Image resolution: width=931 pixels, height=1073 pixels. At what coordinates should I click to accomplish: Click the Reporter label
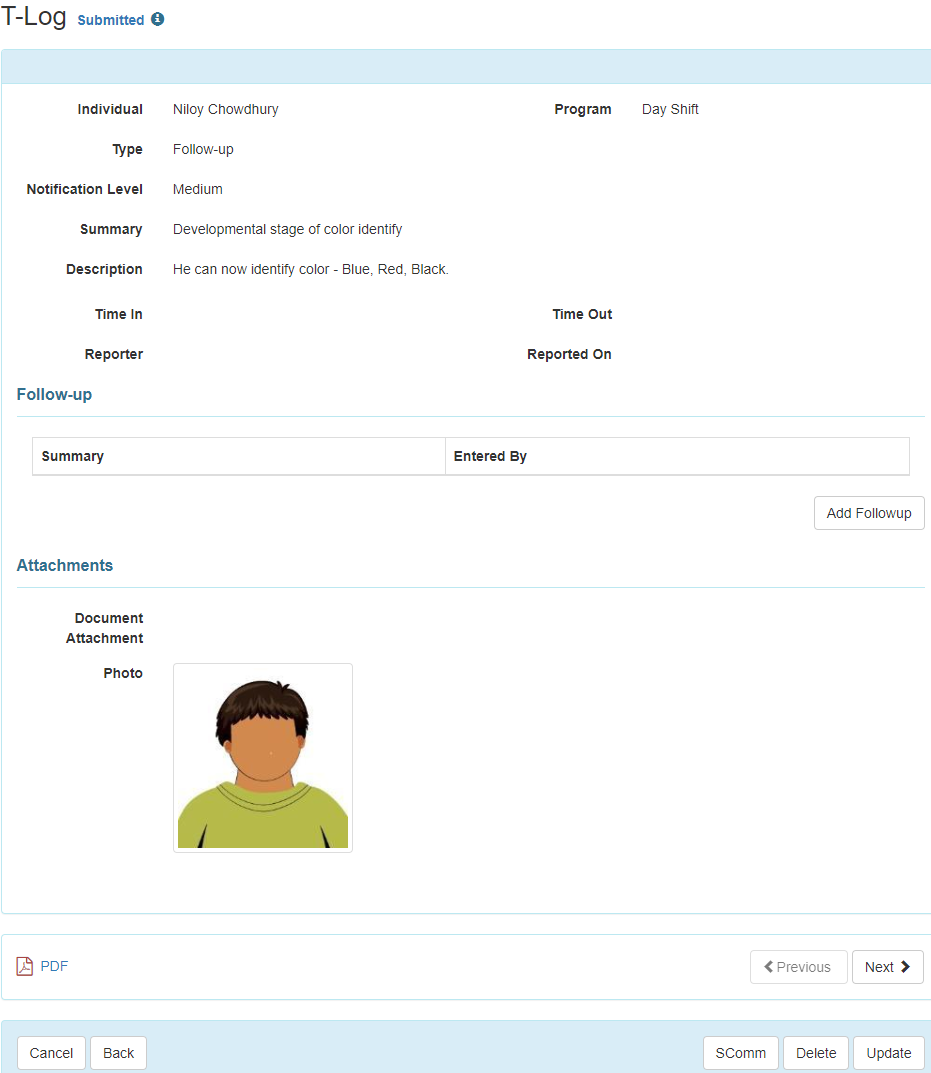click(114, 354)
